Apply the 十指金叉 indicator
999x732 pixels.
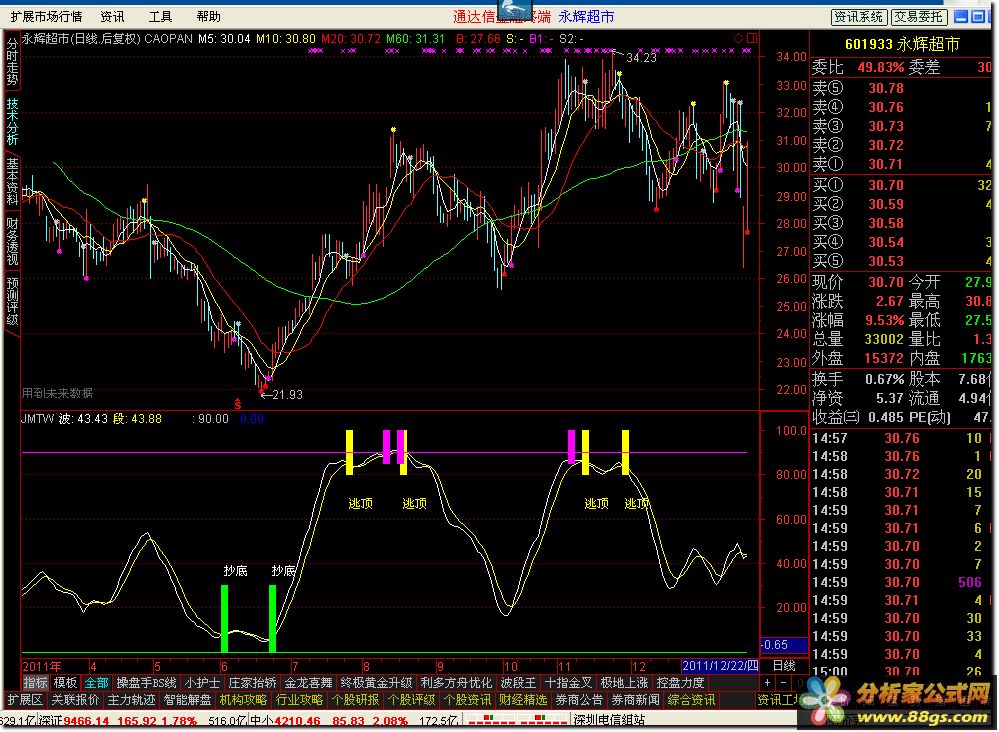[568, 682]
